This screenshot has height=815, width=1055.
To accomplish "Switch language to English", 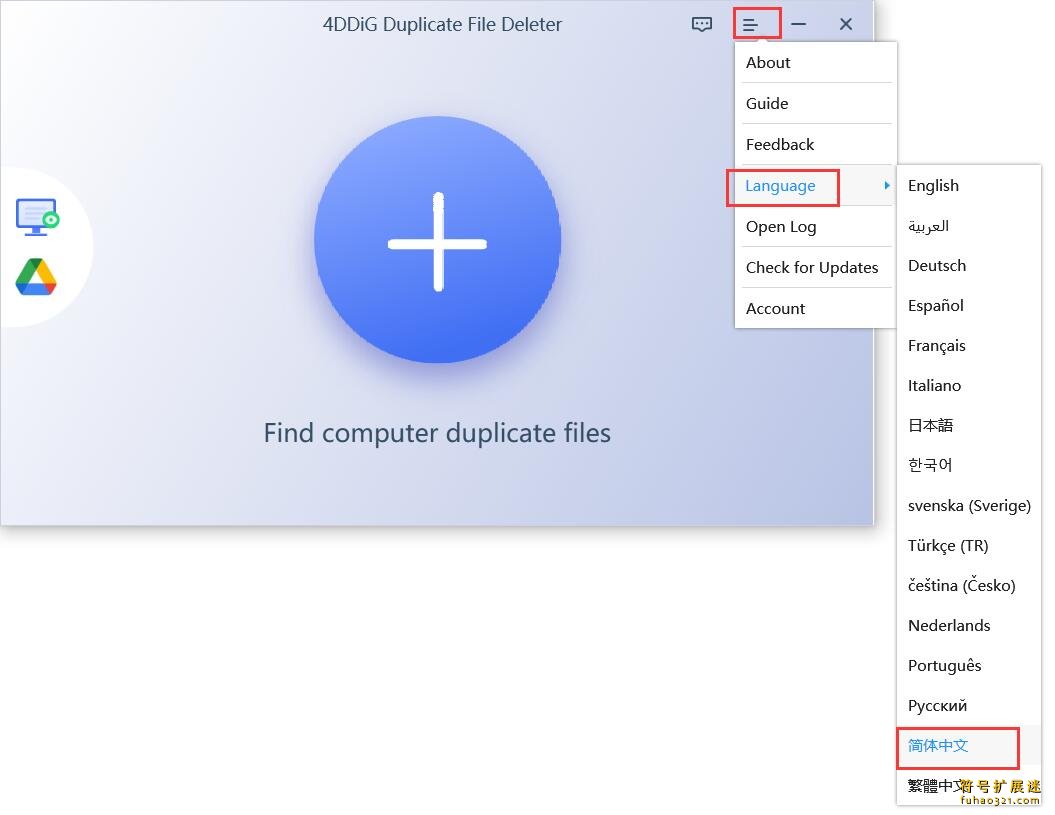I will click(x=969, y=186).
